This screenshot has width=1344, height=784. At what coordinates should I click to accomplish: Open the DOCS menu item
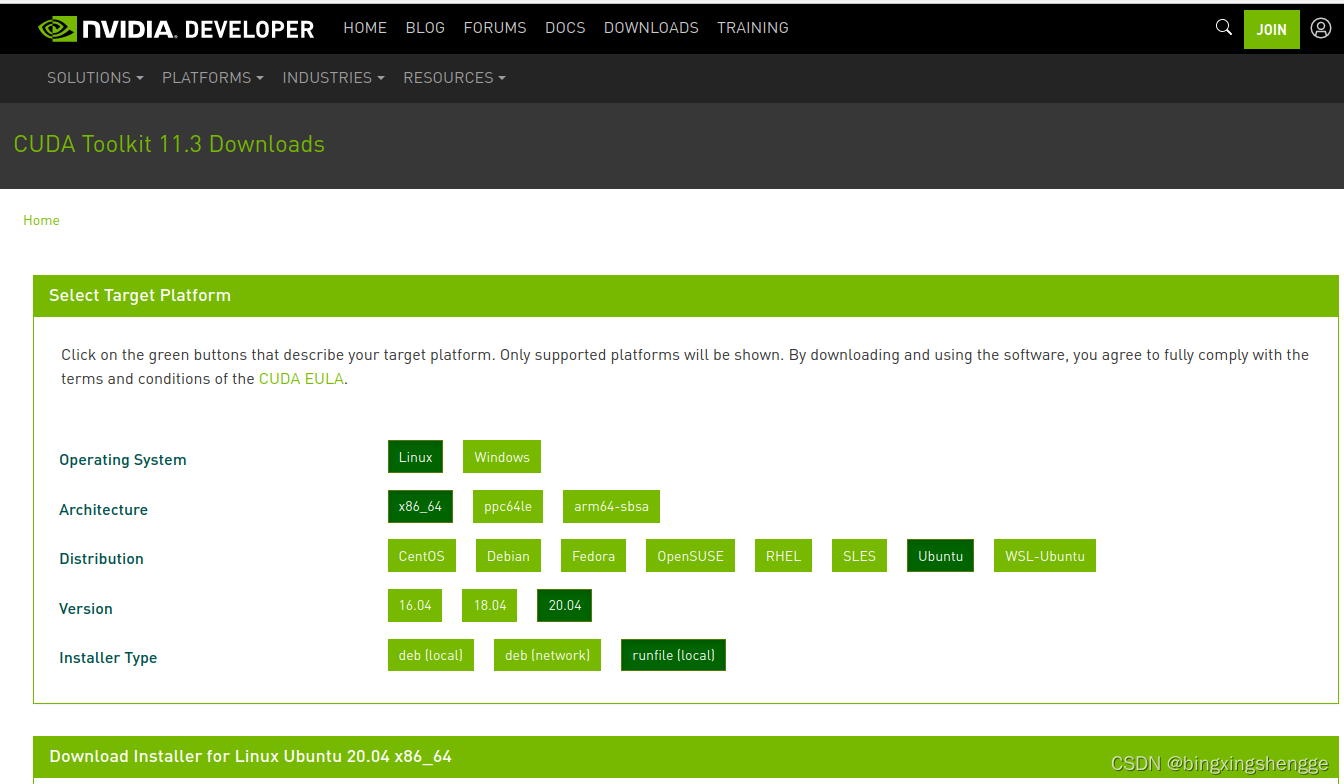tap(565, 28)
